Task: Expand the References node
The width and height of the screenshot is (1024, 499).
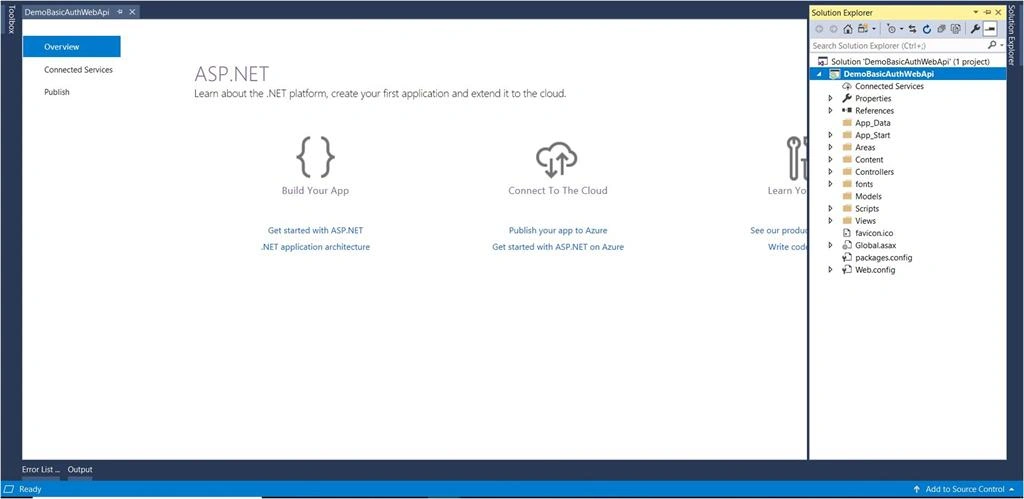Action: [831, 111]
